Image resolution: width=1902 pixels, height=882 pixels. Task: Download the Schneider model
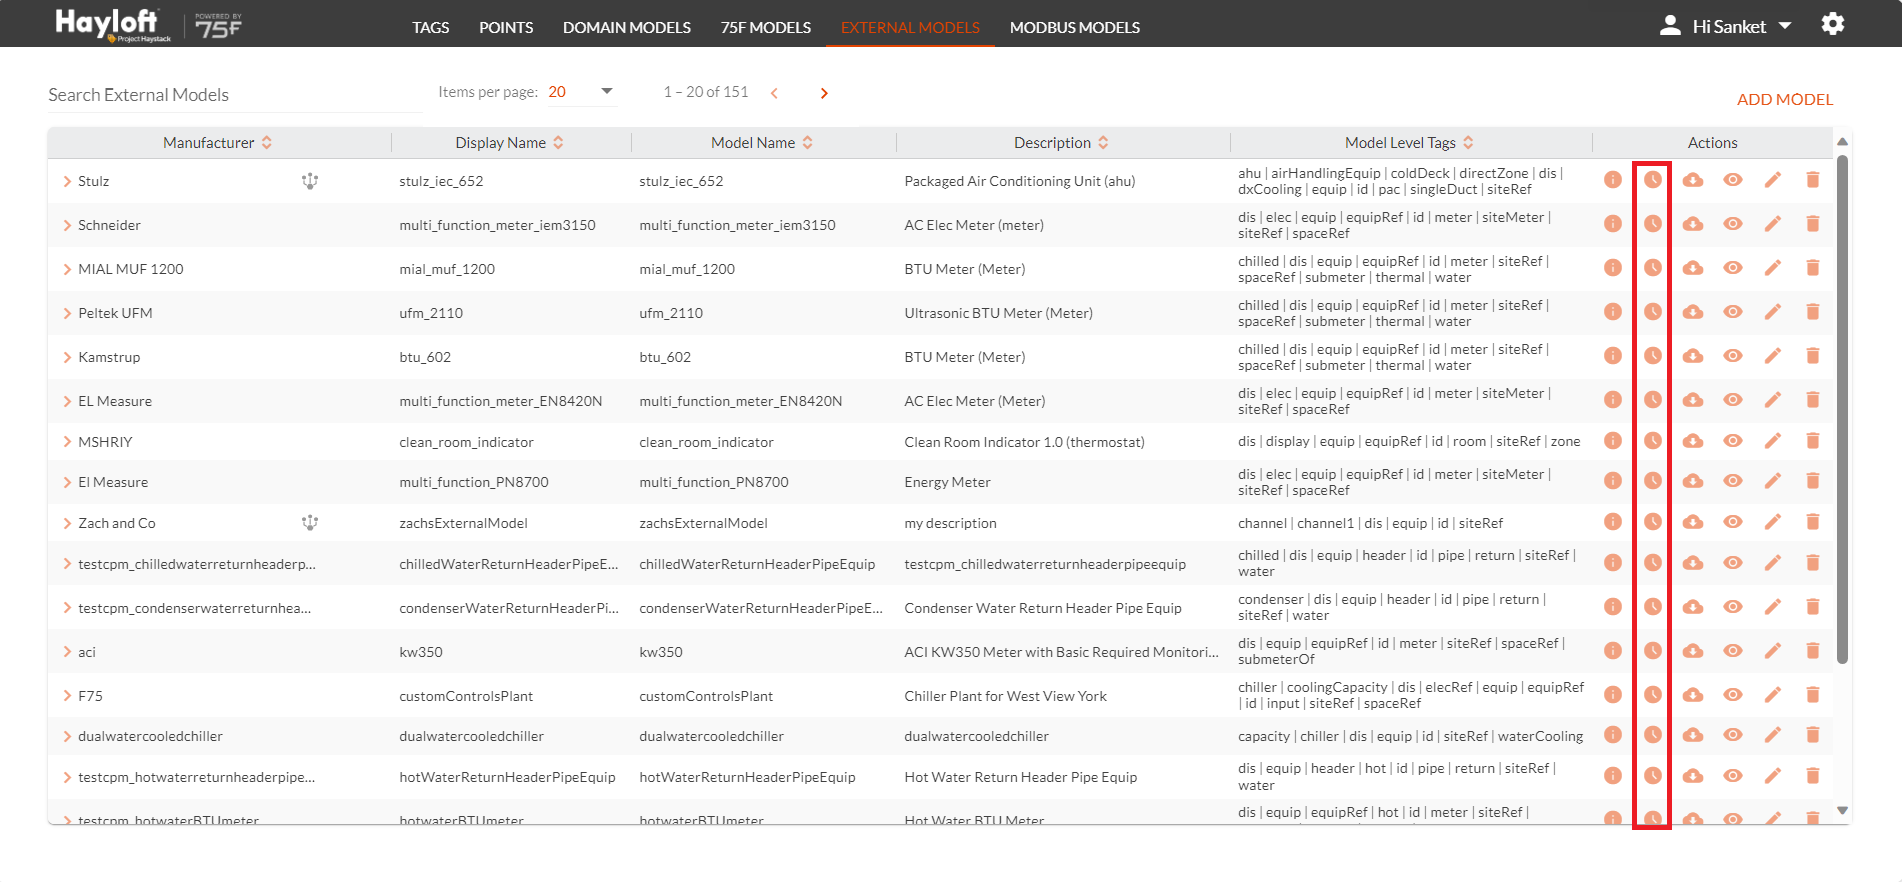tap(1693, 224)
